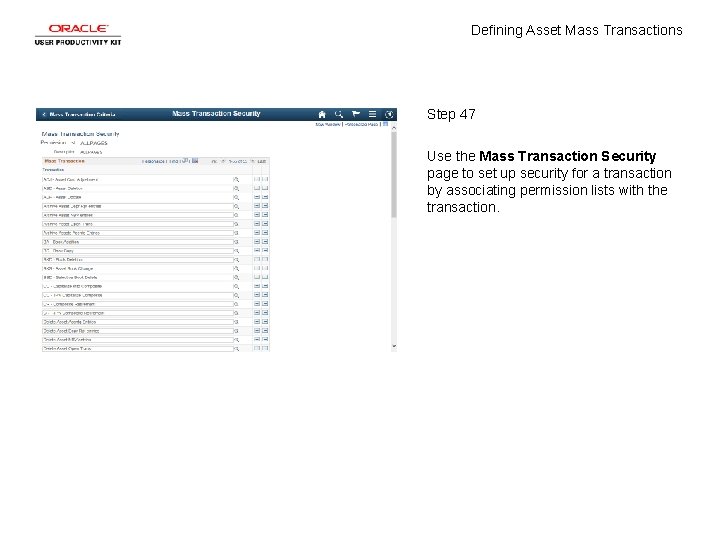Open the NavBar compass icon
Viewport: 720px width, 540px height.
click(x=389, y=114)
